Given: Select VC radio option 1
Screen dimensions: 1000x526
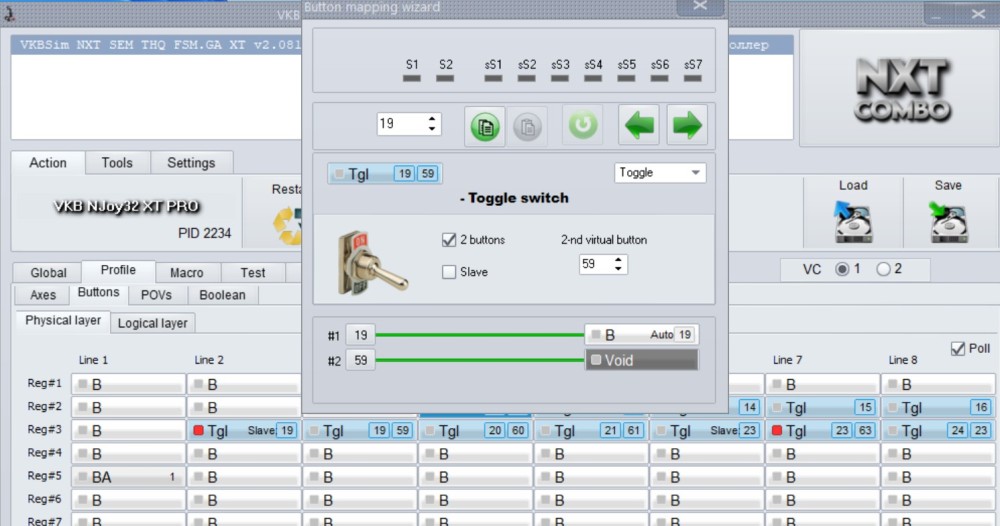Looking at the screenshot, I should pos(842,269).
